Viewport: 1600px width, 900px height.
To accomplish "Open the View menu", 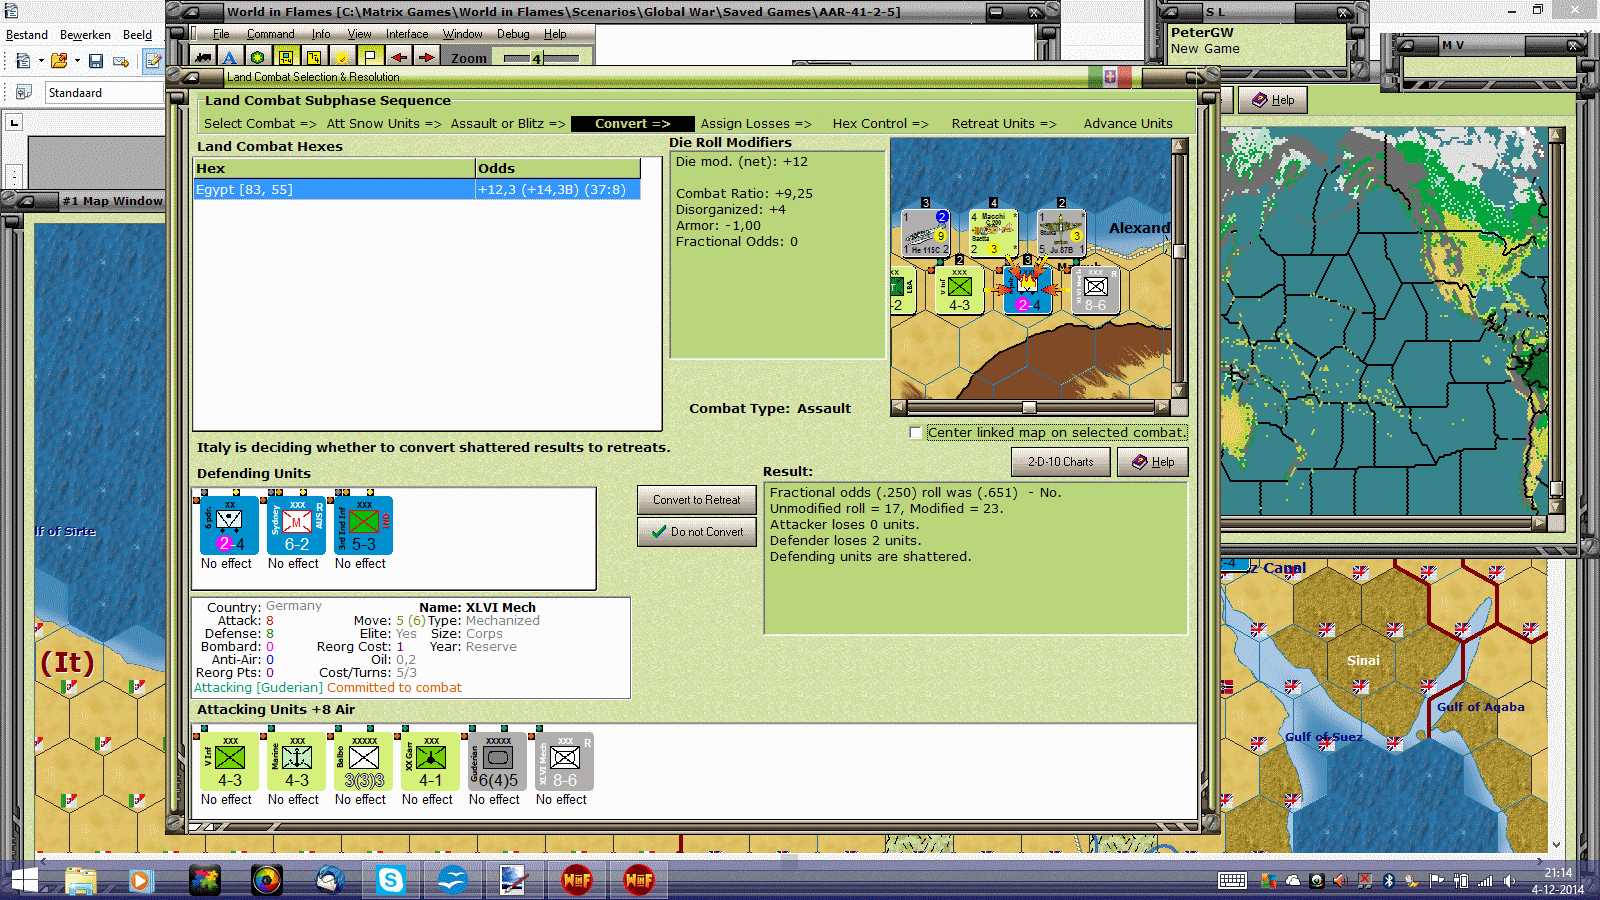I will click(359, 34).
